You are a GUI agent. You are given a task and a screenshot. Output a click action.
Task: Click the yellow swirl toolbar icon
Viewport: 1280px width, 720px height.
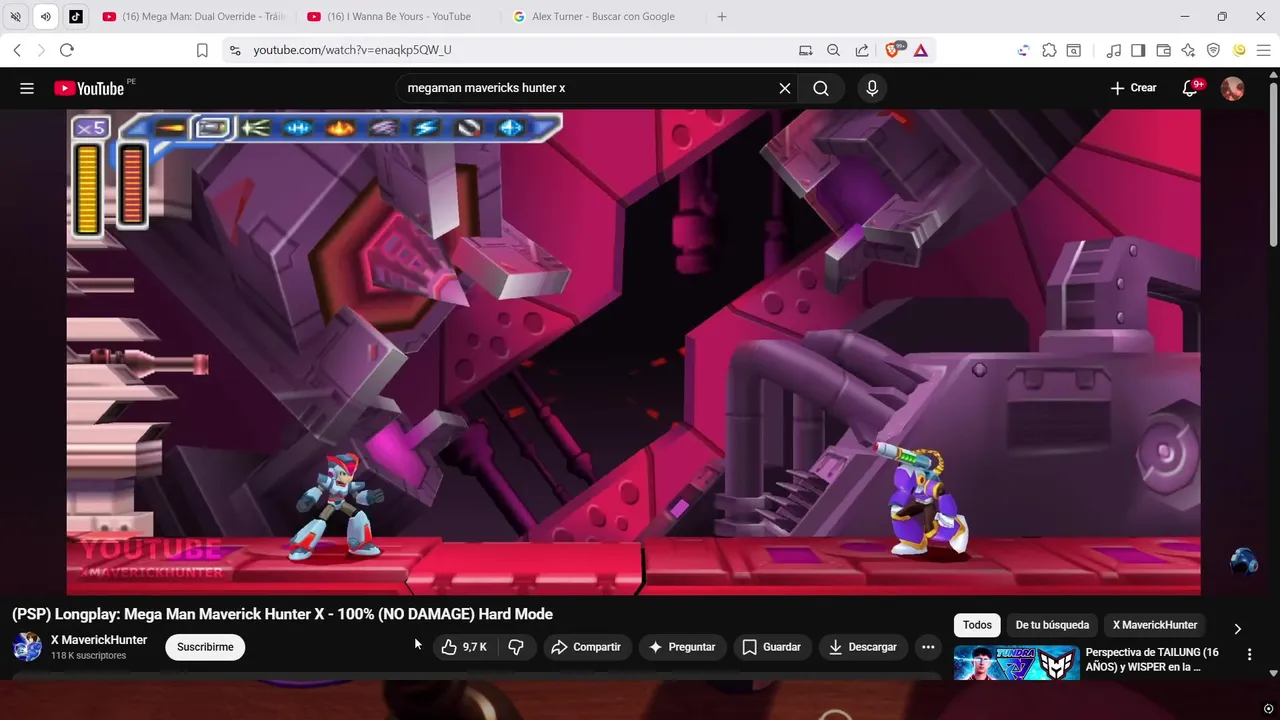[1239, 50]
